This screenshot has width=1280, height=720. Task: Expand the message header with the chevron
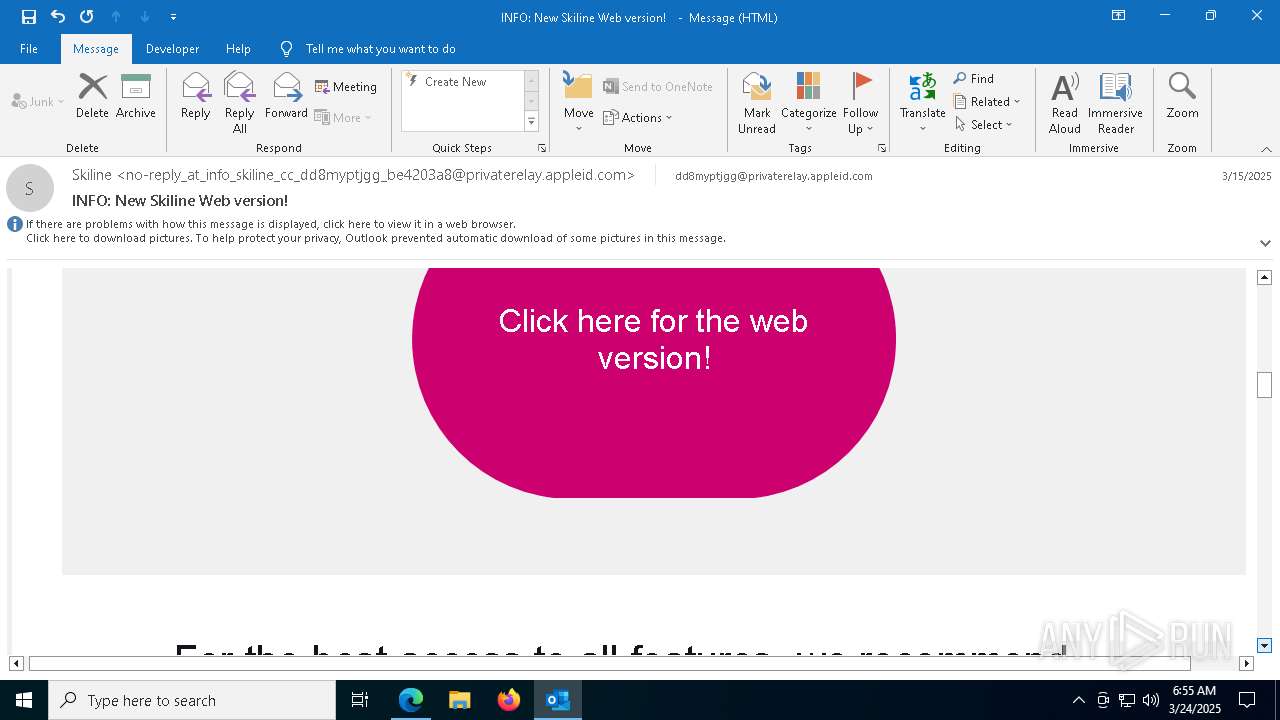coord(1265,243)
